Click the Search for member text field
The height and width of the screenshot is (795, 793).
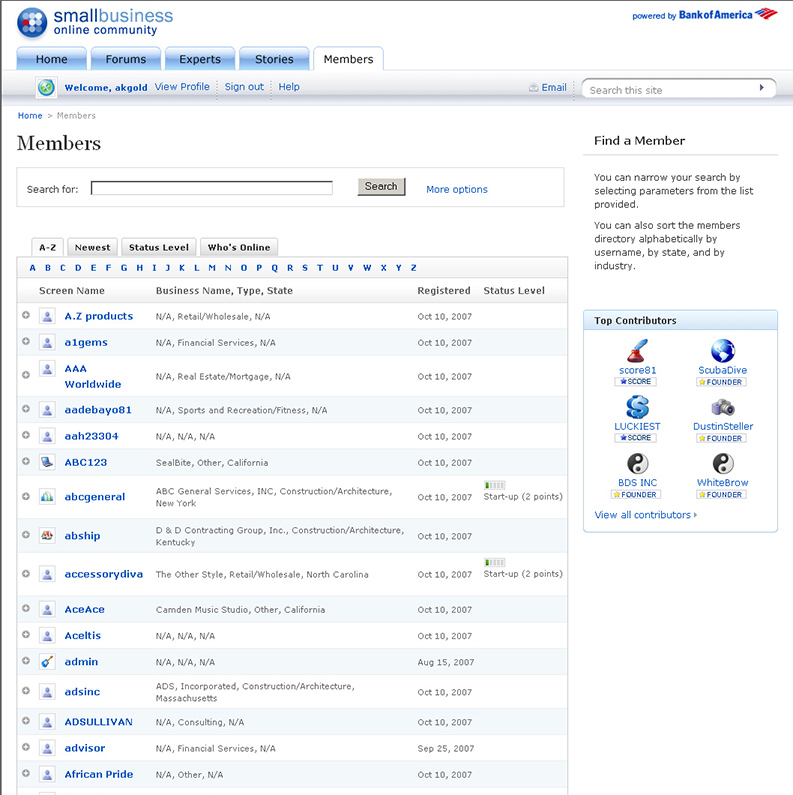click(212, 188)
